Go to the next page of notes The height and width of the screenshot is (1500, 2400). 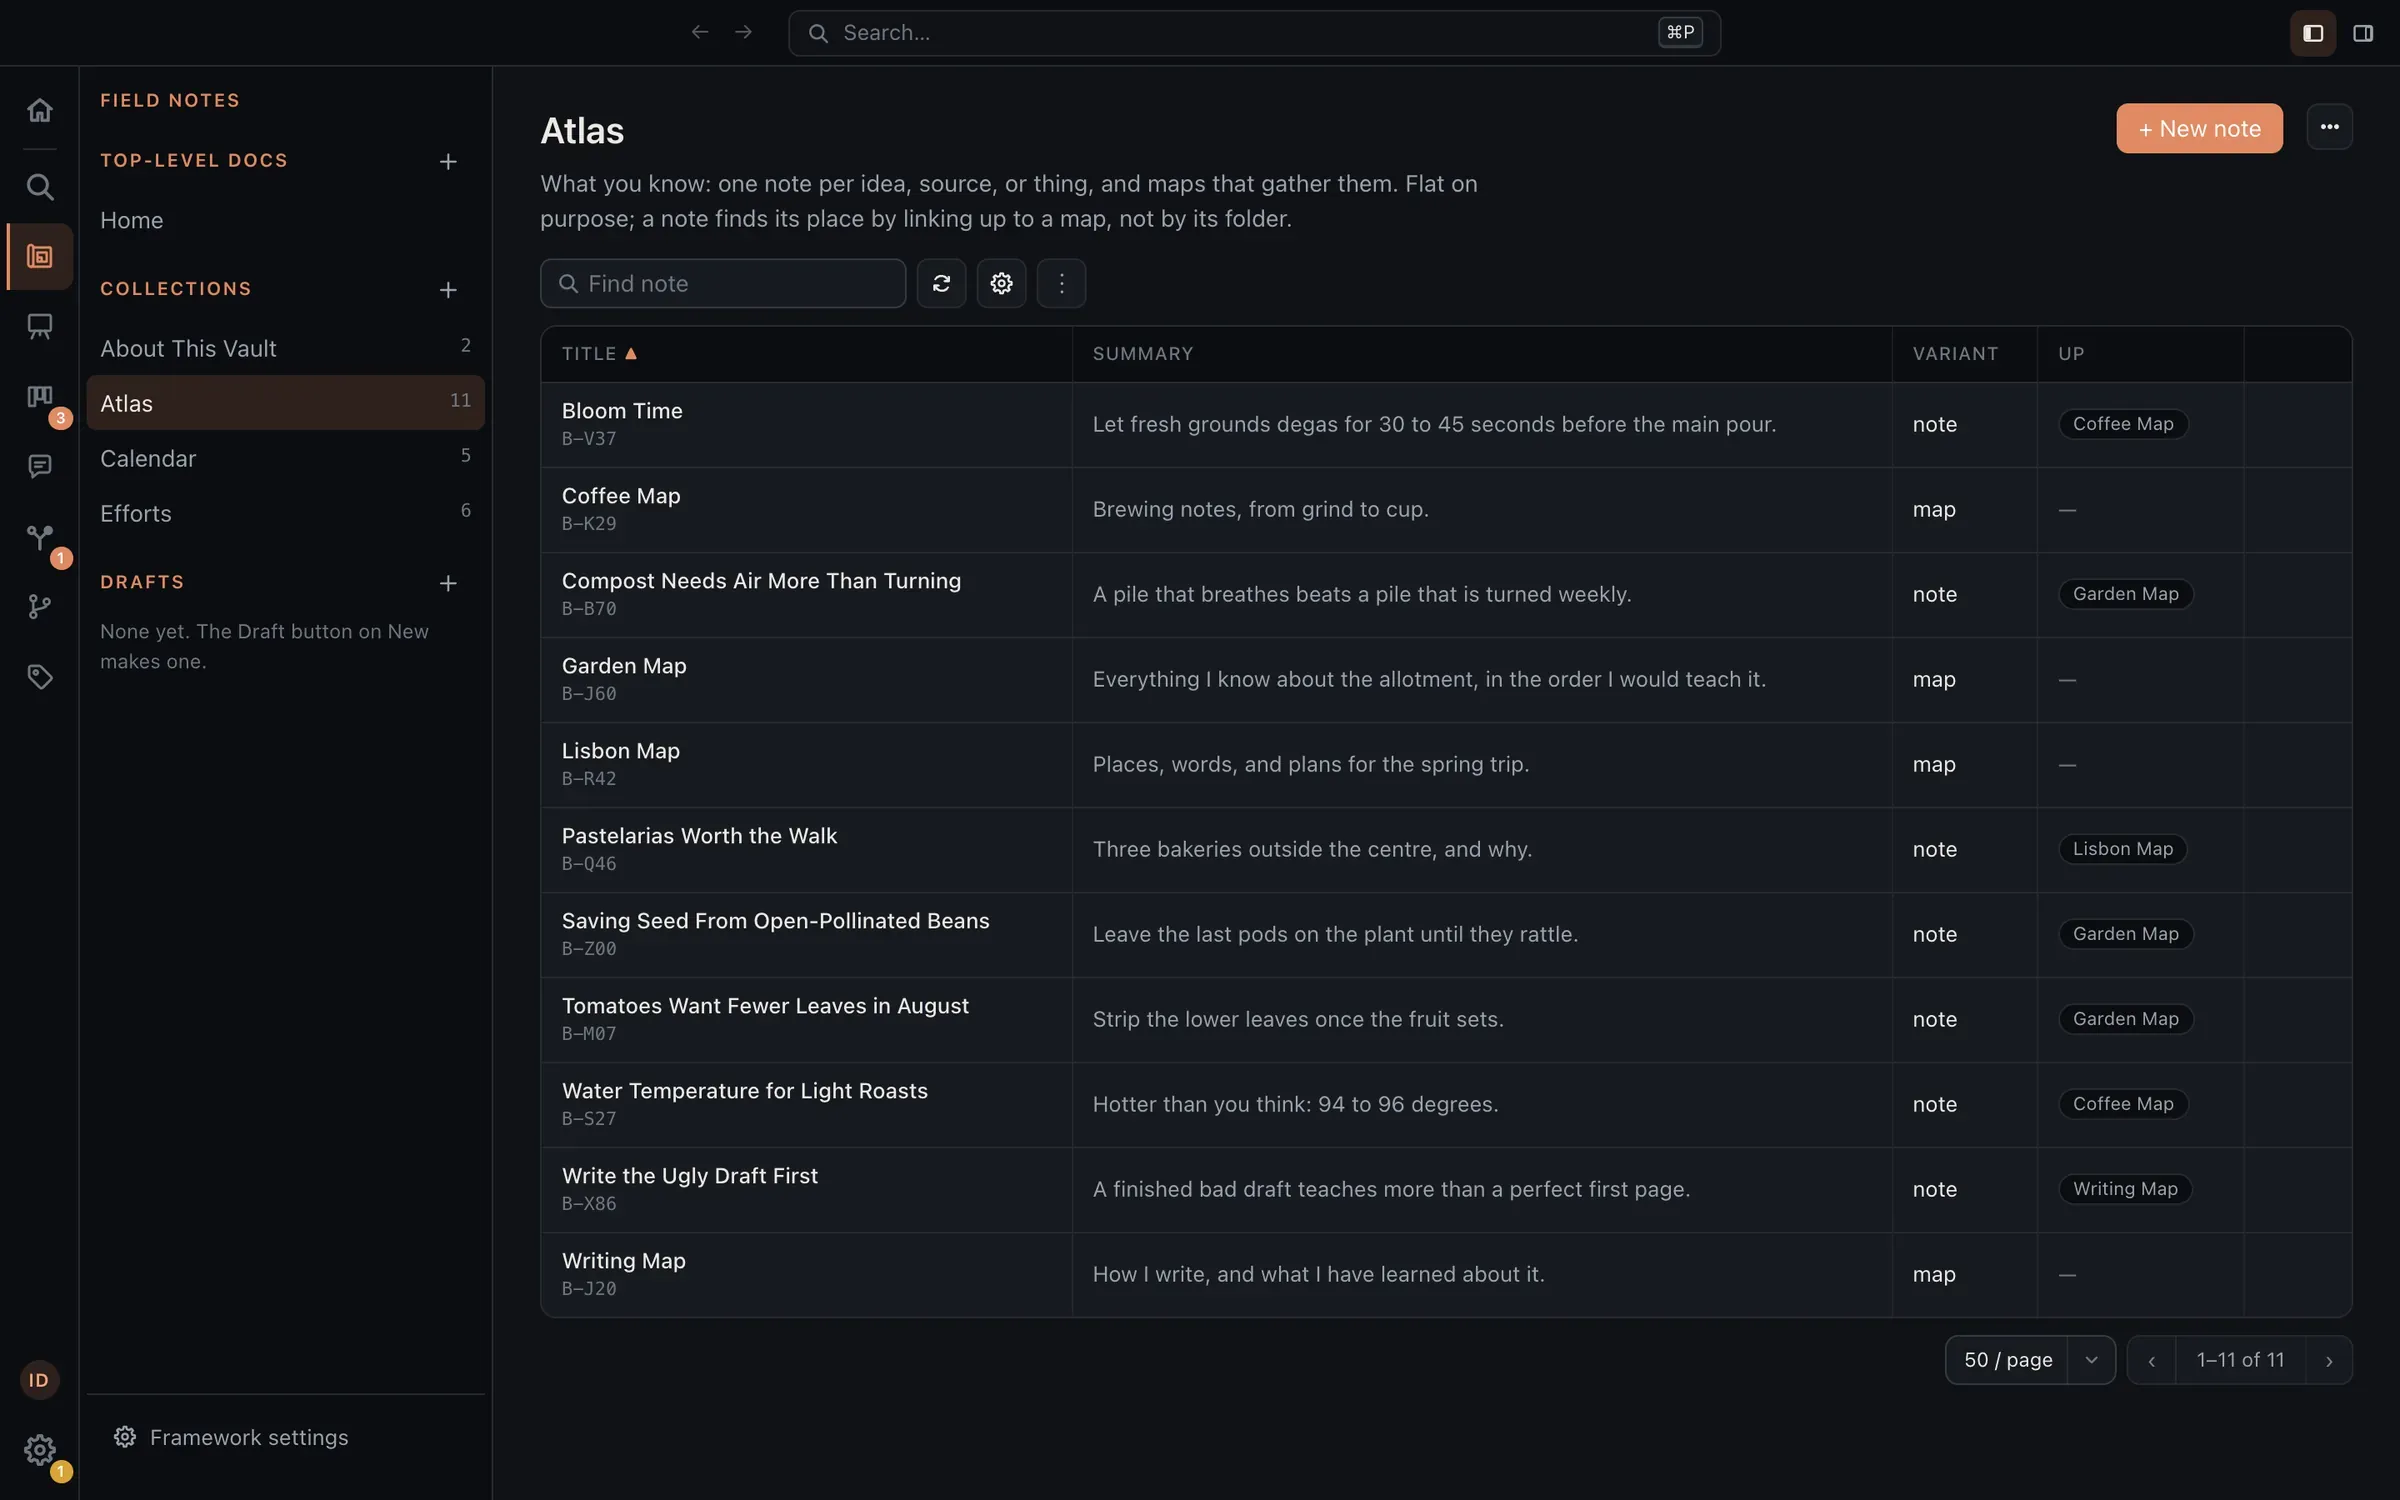2329,1361
